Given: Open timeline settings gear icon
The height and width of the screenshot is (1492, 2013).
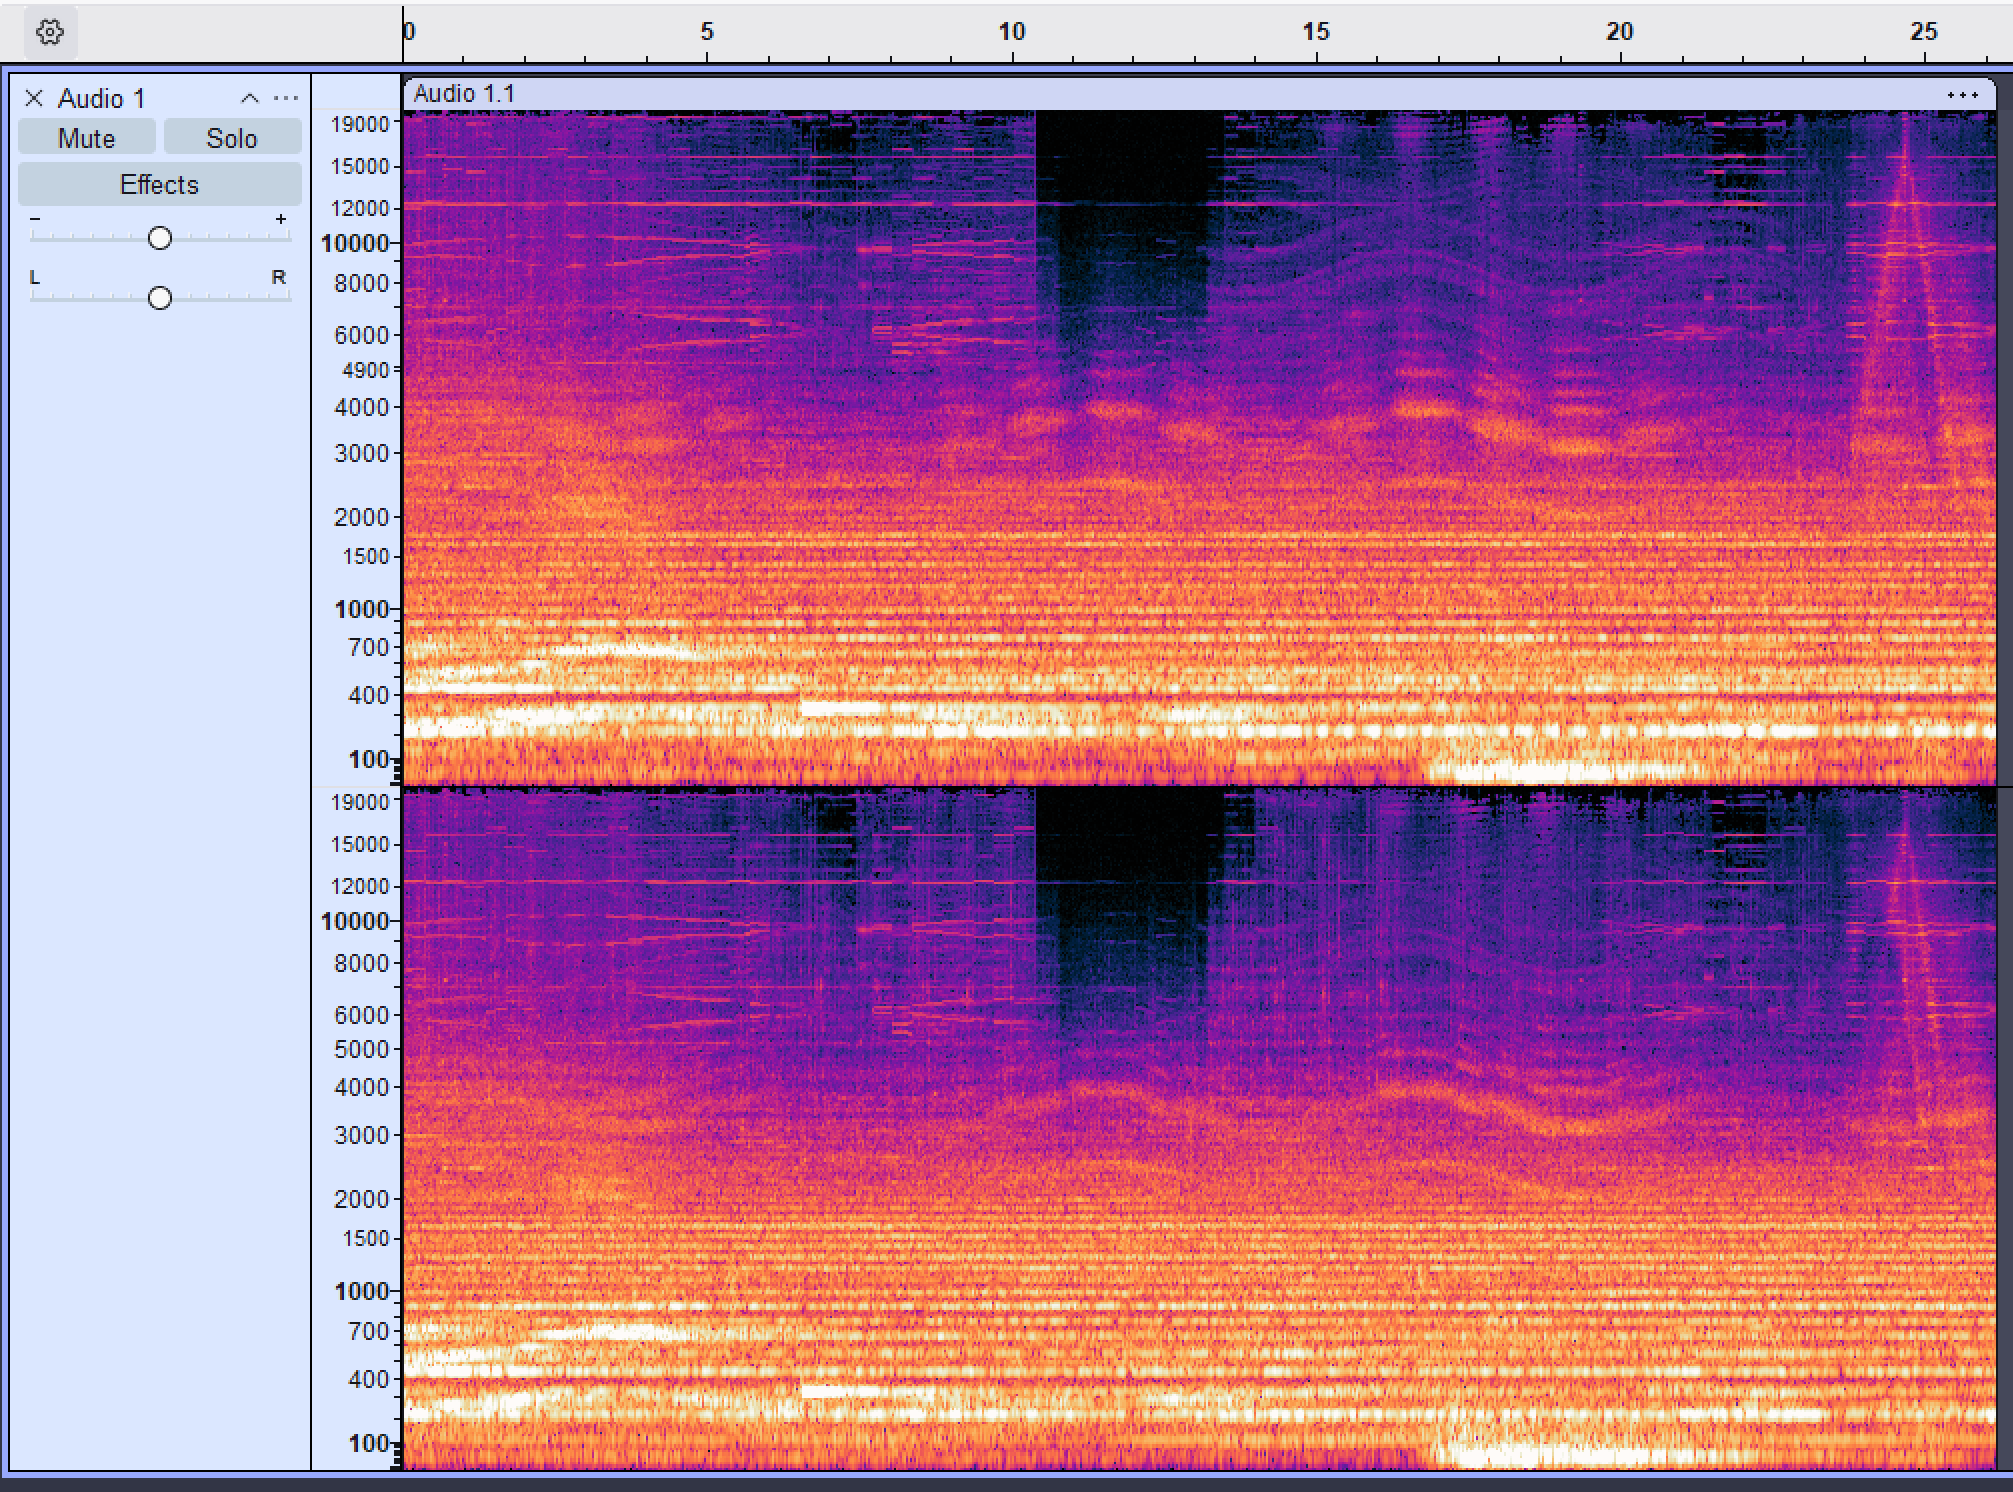Looking at the screenshot, I should pyautogui.click(x=50, y=32).
